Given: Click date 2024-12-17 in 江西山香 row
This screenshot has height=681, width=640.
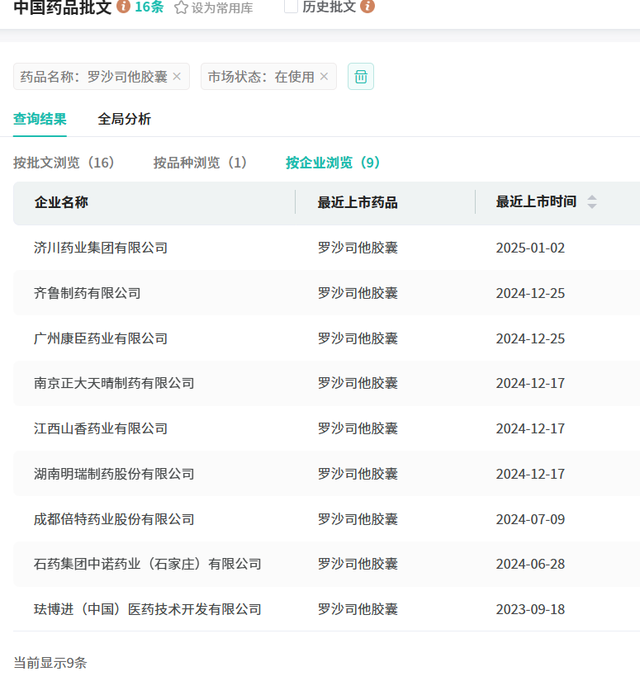Looking at the screenshot, I should coord(530,429).
